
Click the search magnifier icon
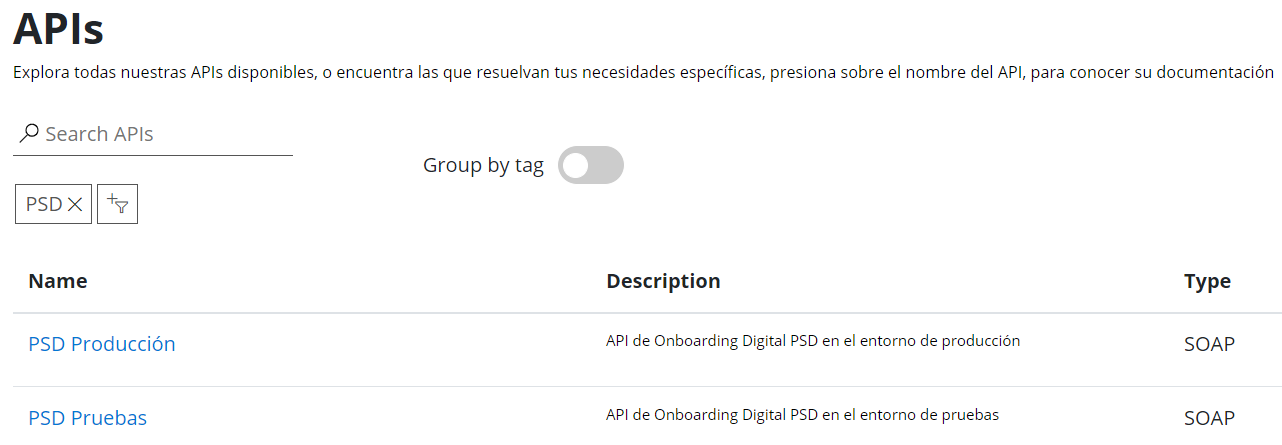29,133
